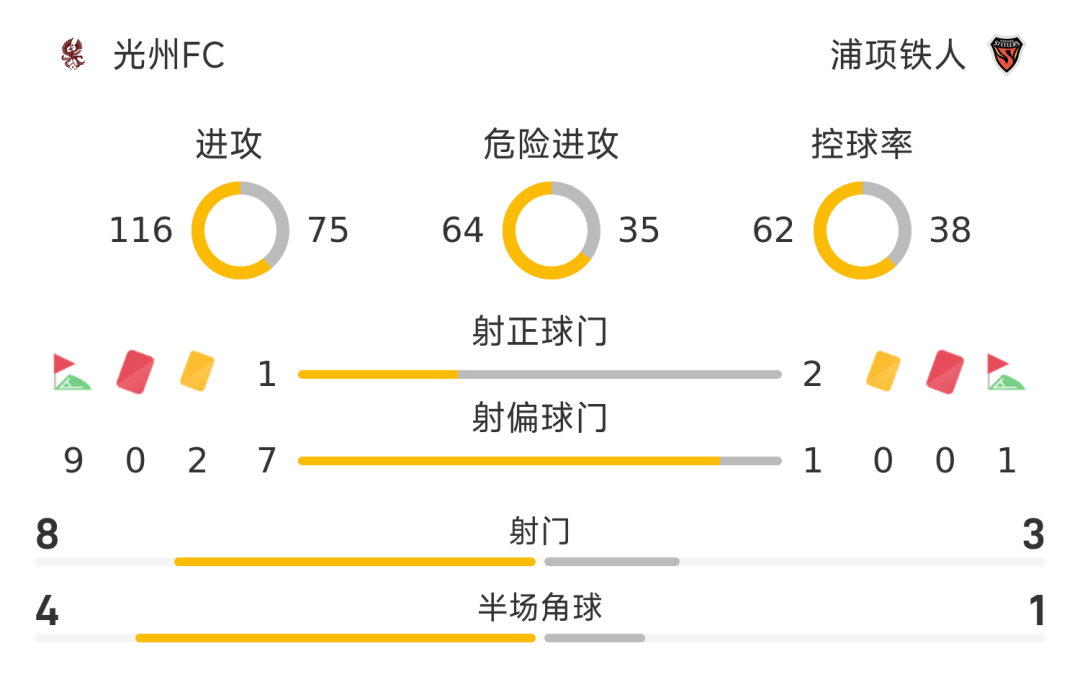
Task: Click the right red card icon
Action: 945,372
